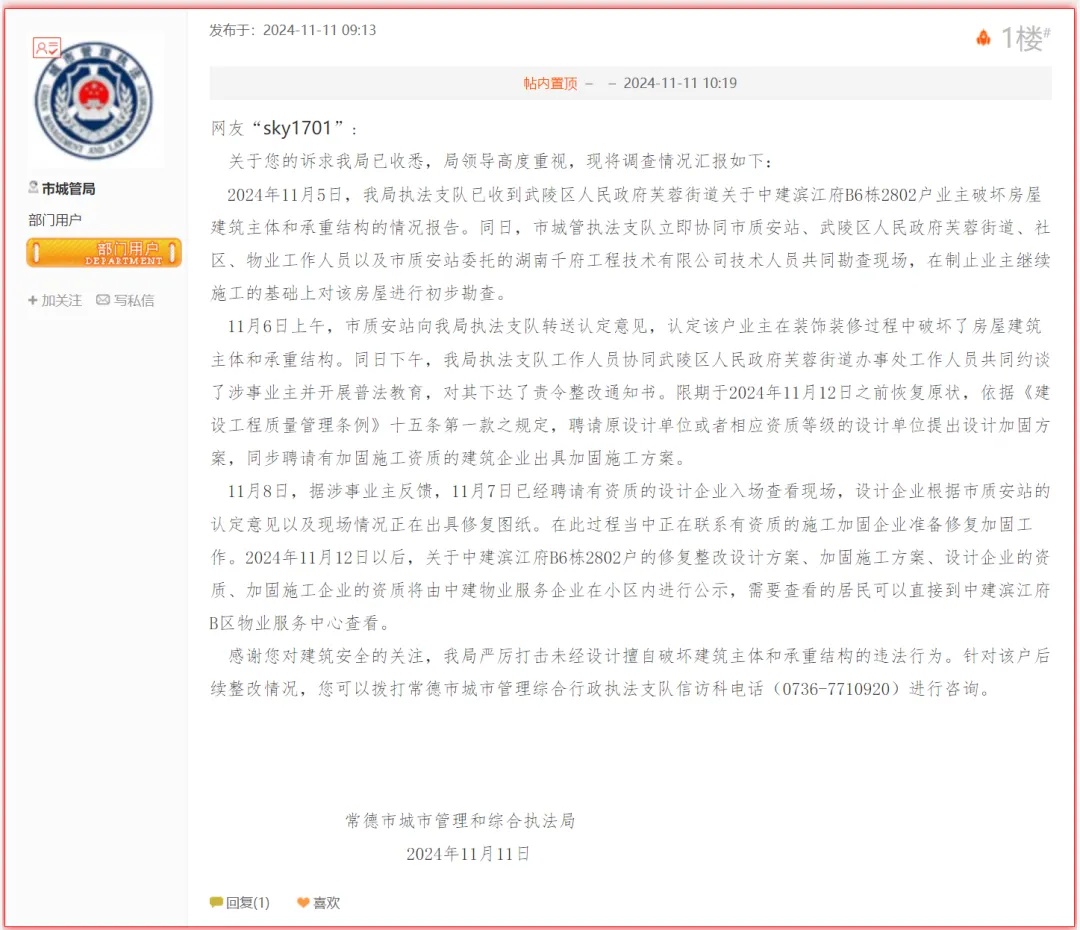Click the plus icon next to 加关注
1080x930 pixels.
pos(33,300)
